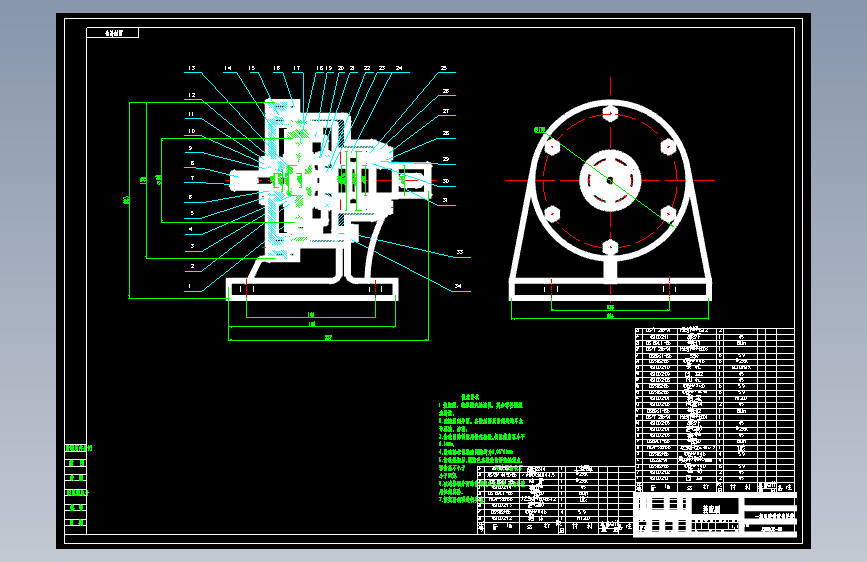This screenshot has width=867, height=562.
Task: Click part callout number 11
Action: tap(191, 114)
